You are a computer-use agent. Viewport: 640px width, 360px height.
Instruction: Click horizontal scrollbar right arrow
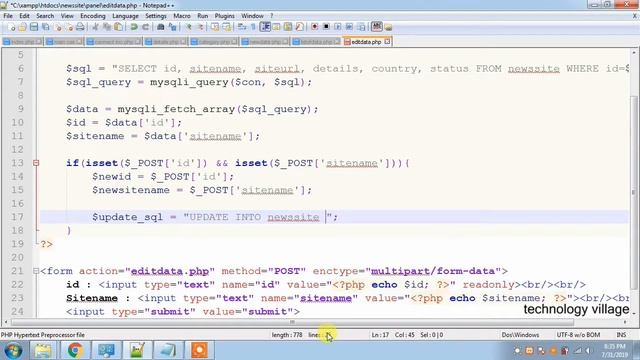point(625,322)
